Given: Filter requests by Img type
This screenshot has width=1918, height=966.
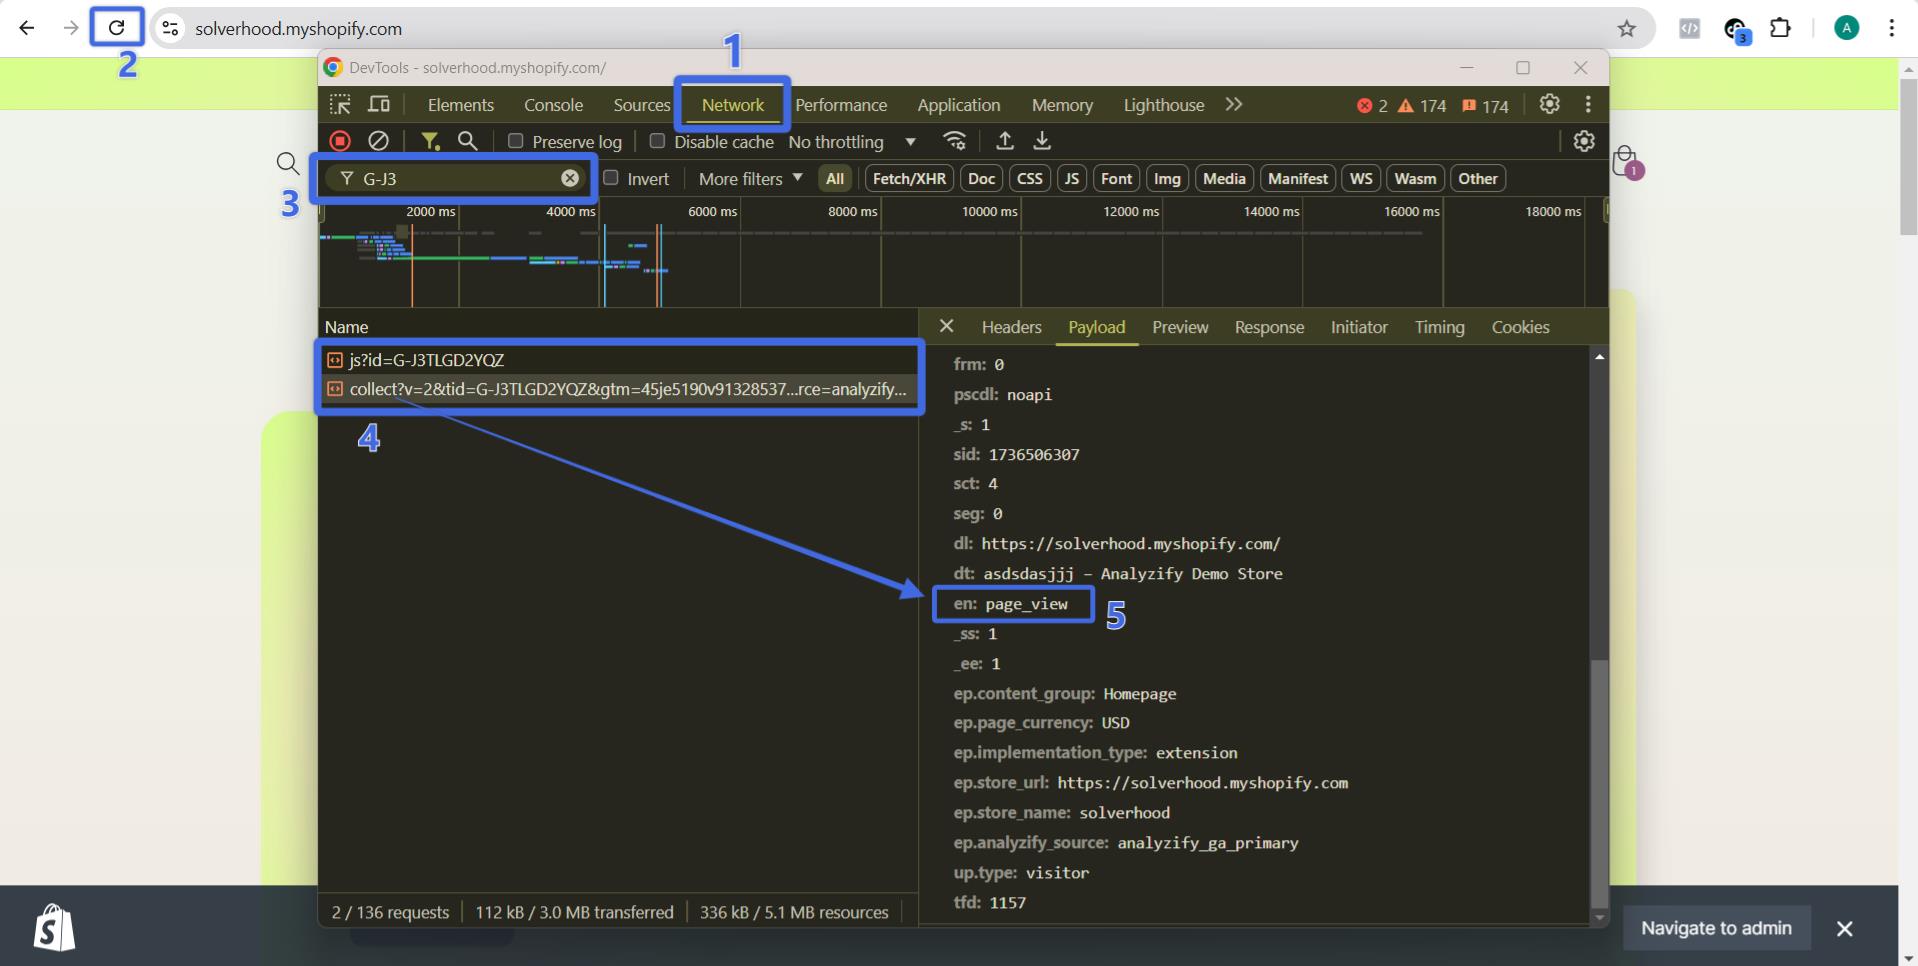Looking at the screenshot, I should (1167, 178).
